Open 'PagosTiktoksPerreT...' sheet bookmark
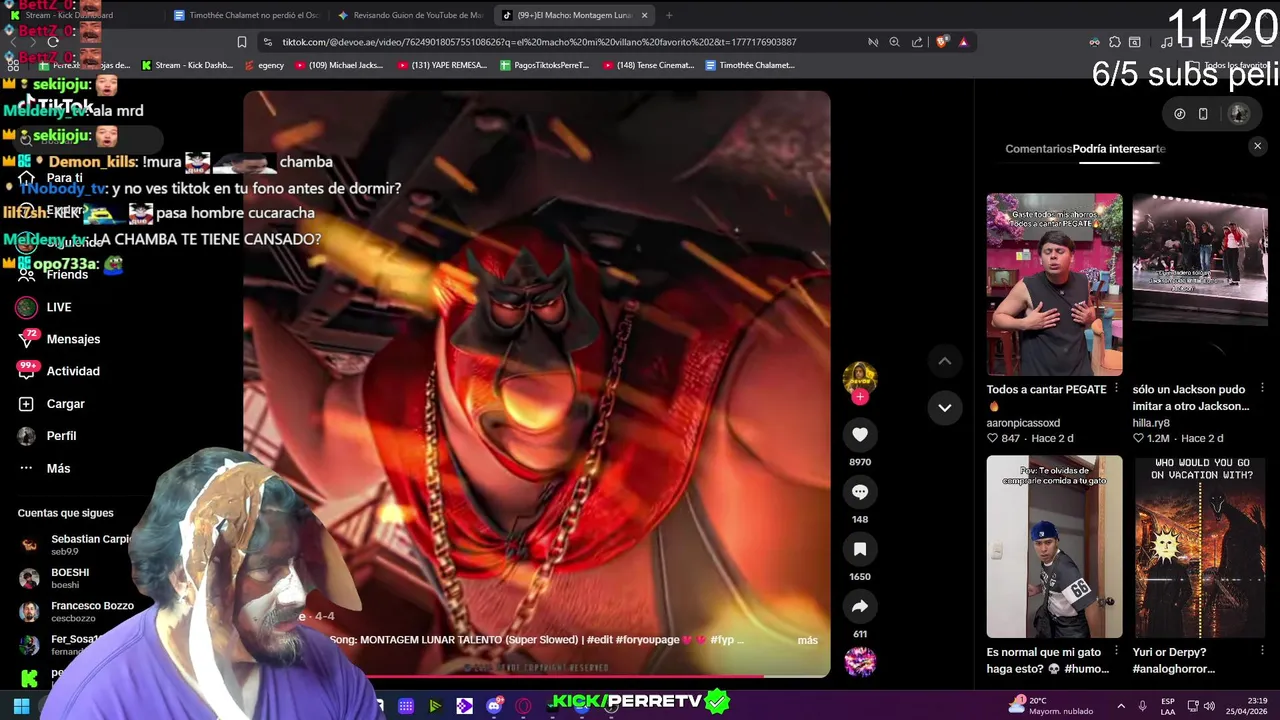 544,65
